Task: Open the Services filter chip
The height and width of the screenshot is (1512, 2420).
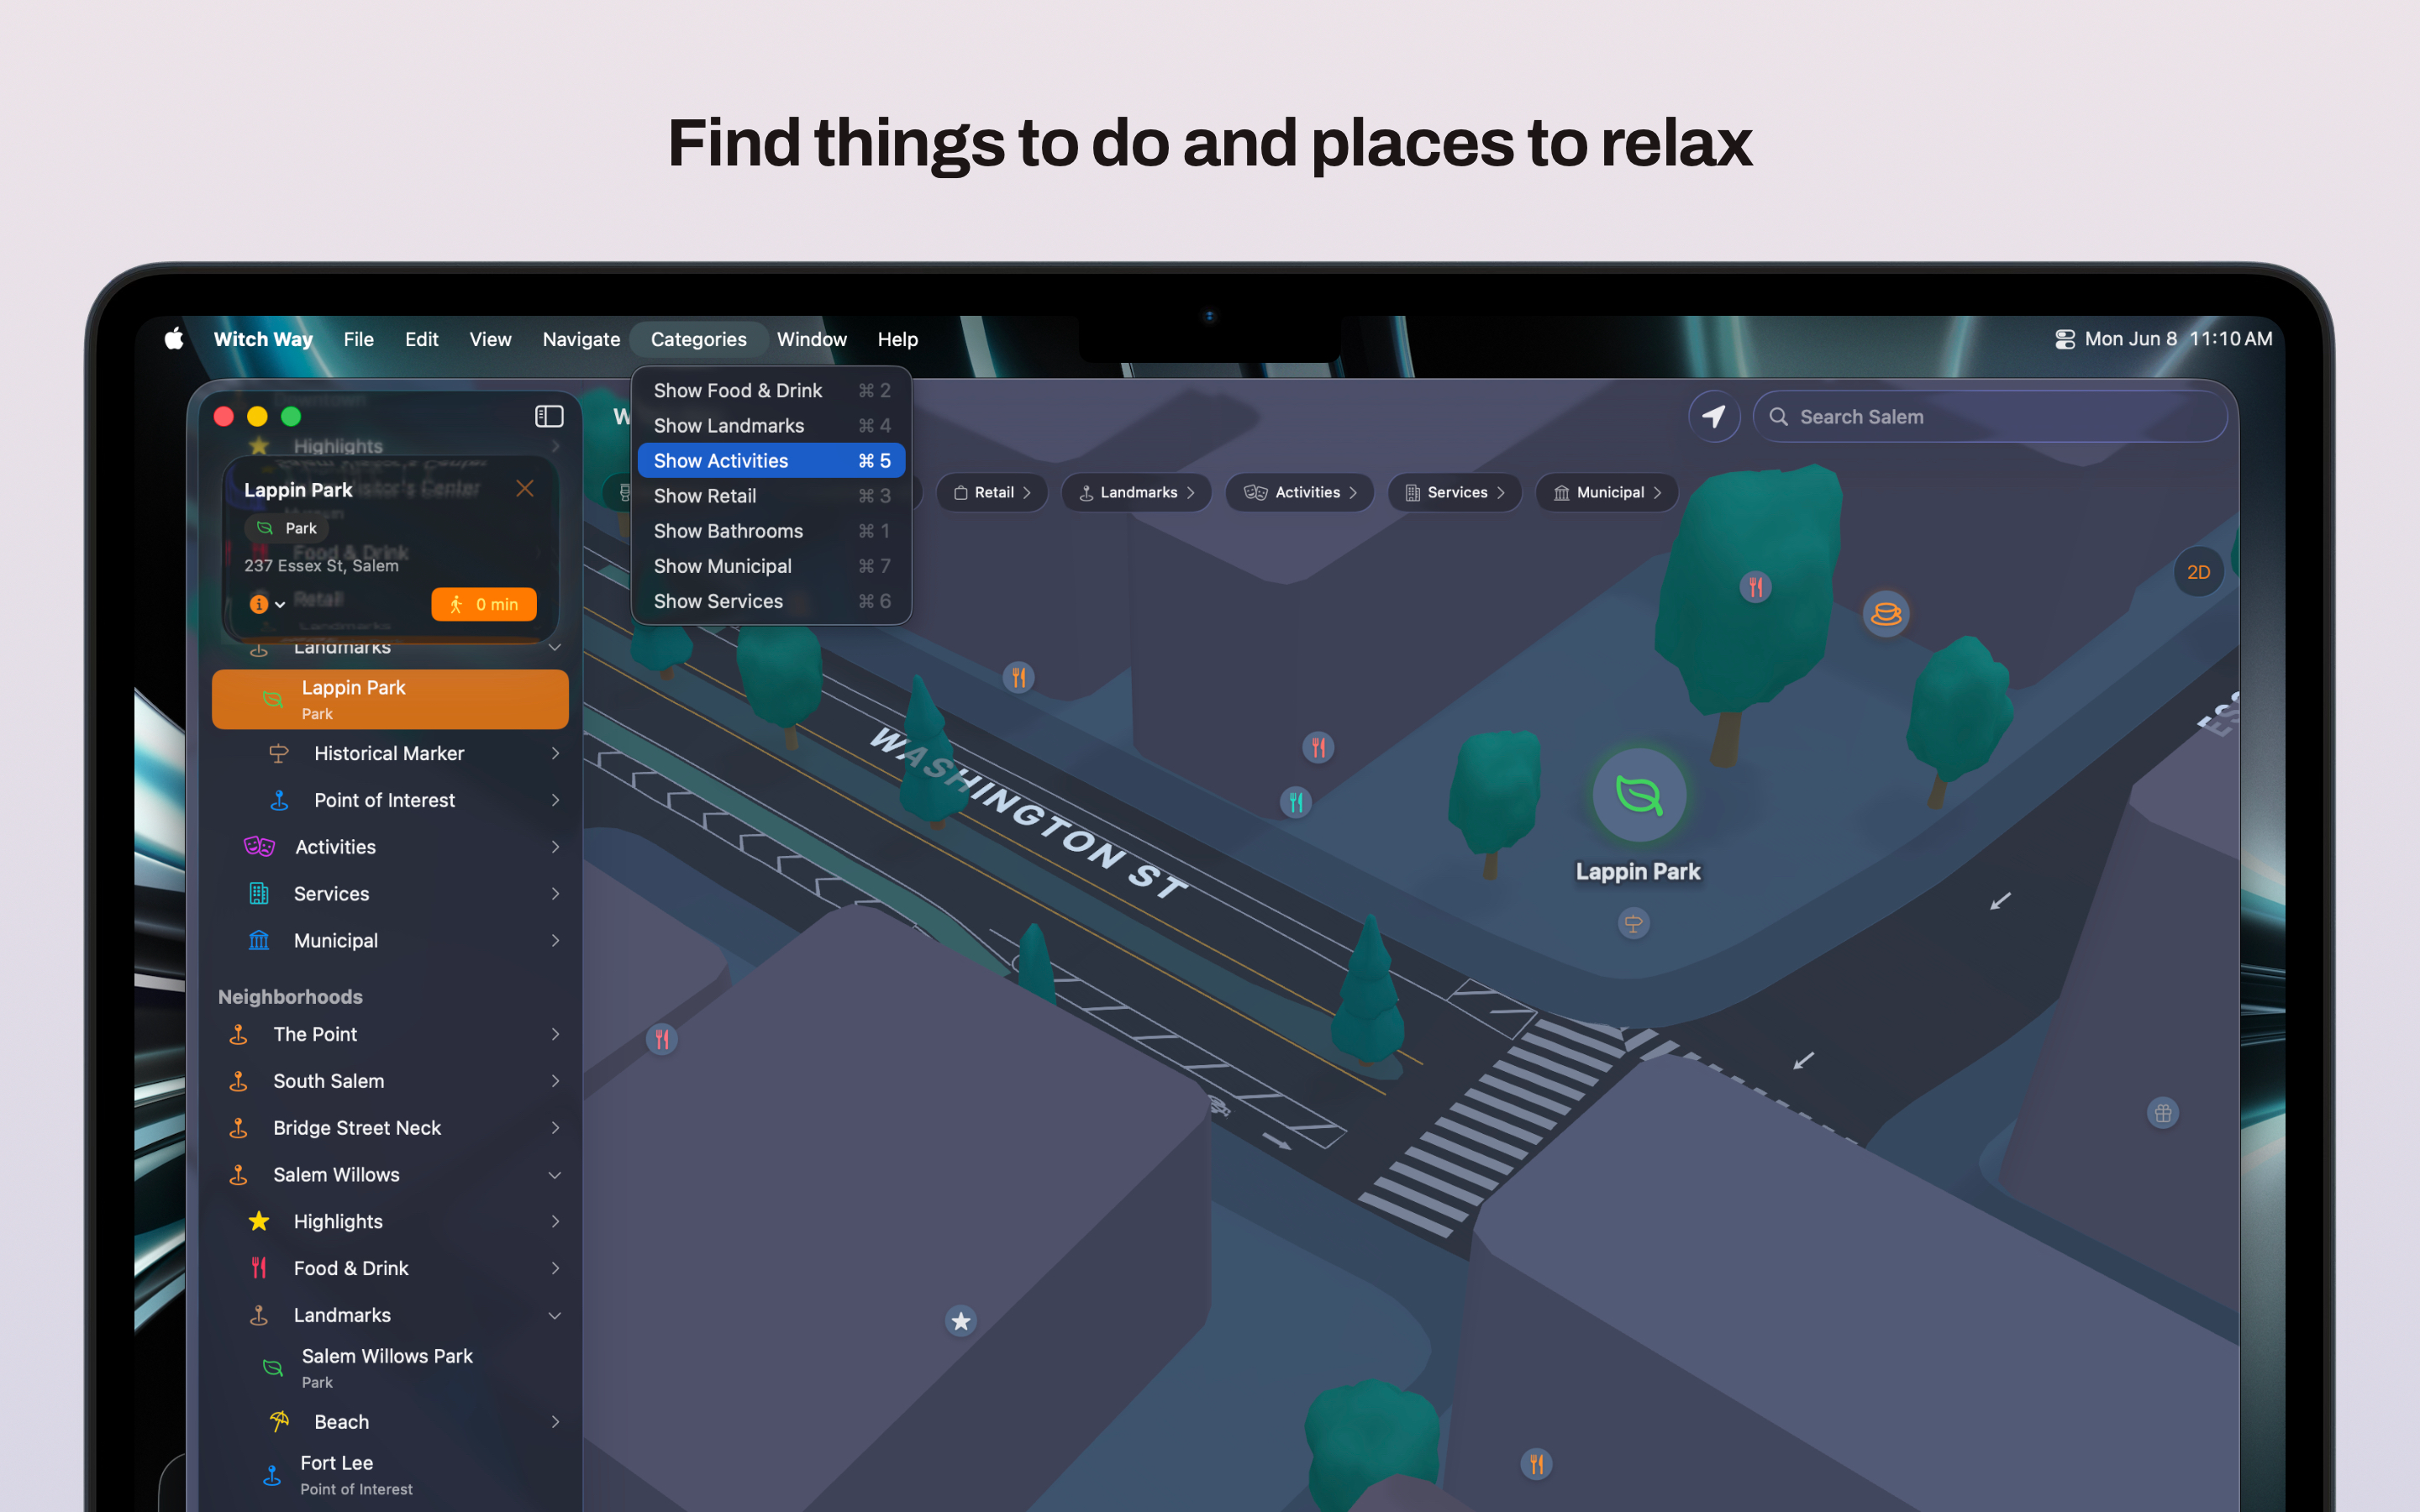Action: [x=1455, y=492]
